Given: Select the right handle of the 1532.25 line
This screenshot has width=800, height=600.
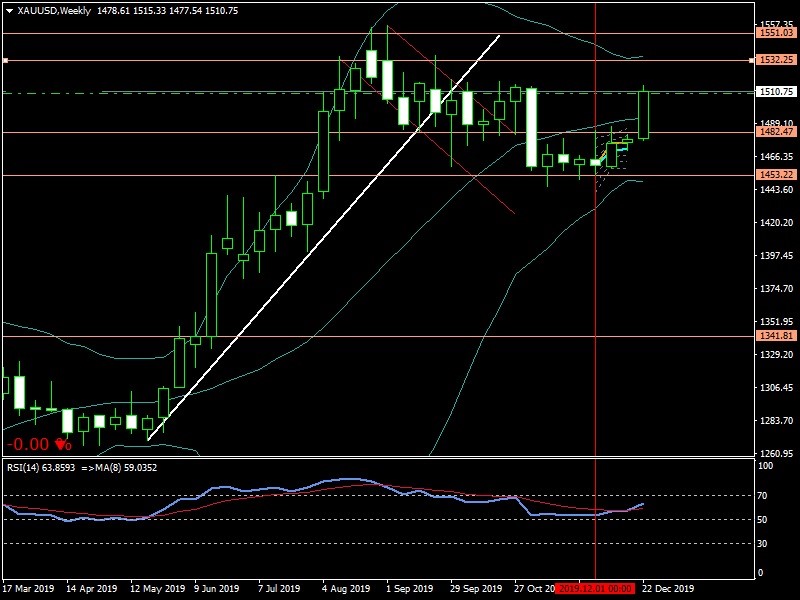Looking at the screenshot, I should (750, 60).
